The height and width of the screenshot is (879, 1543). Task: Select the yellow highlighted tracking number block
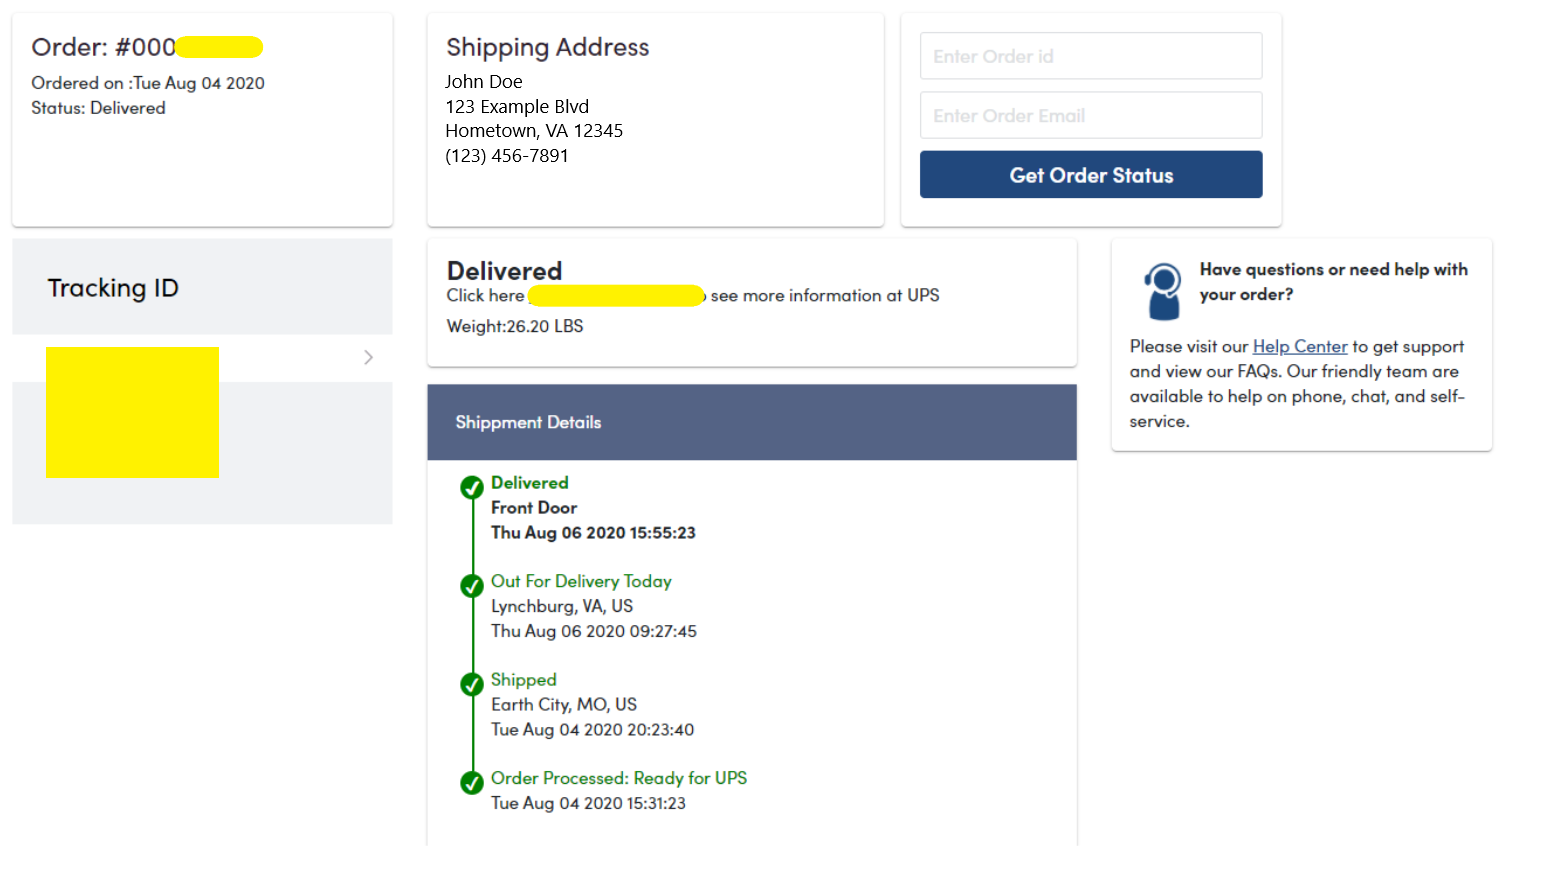(132, 412)
